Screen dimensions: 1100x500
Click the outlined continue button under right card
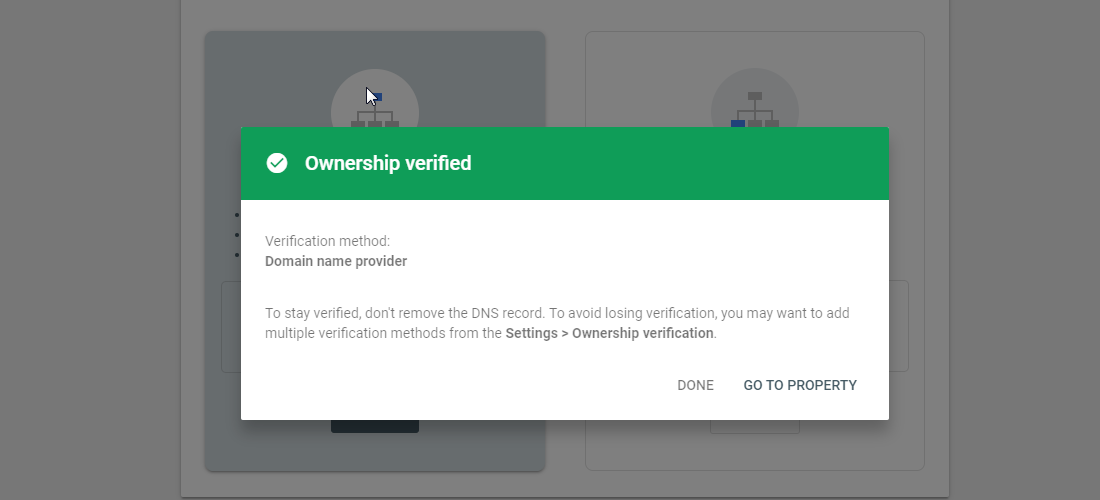(x=755, y=426)
